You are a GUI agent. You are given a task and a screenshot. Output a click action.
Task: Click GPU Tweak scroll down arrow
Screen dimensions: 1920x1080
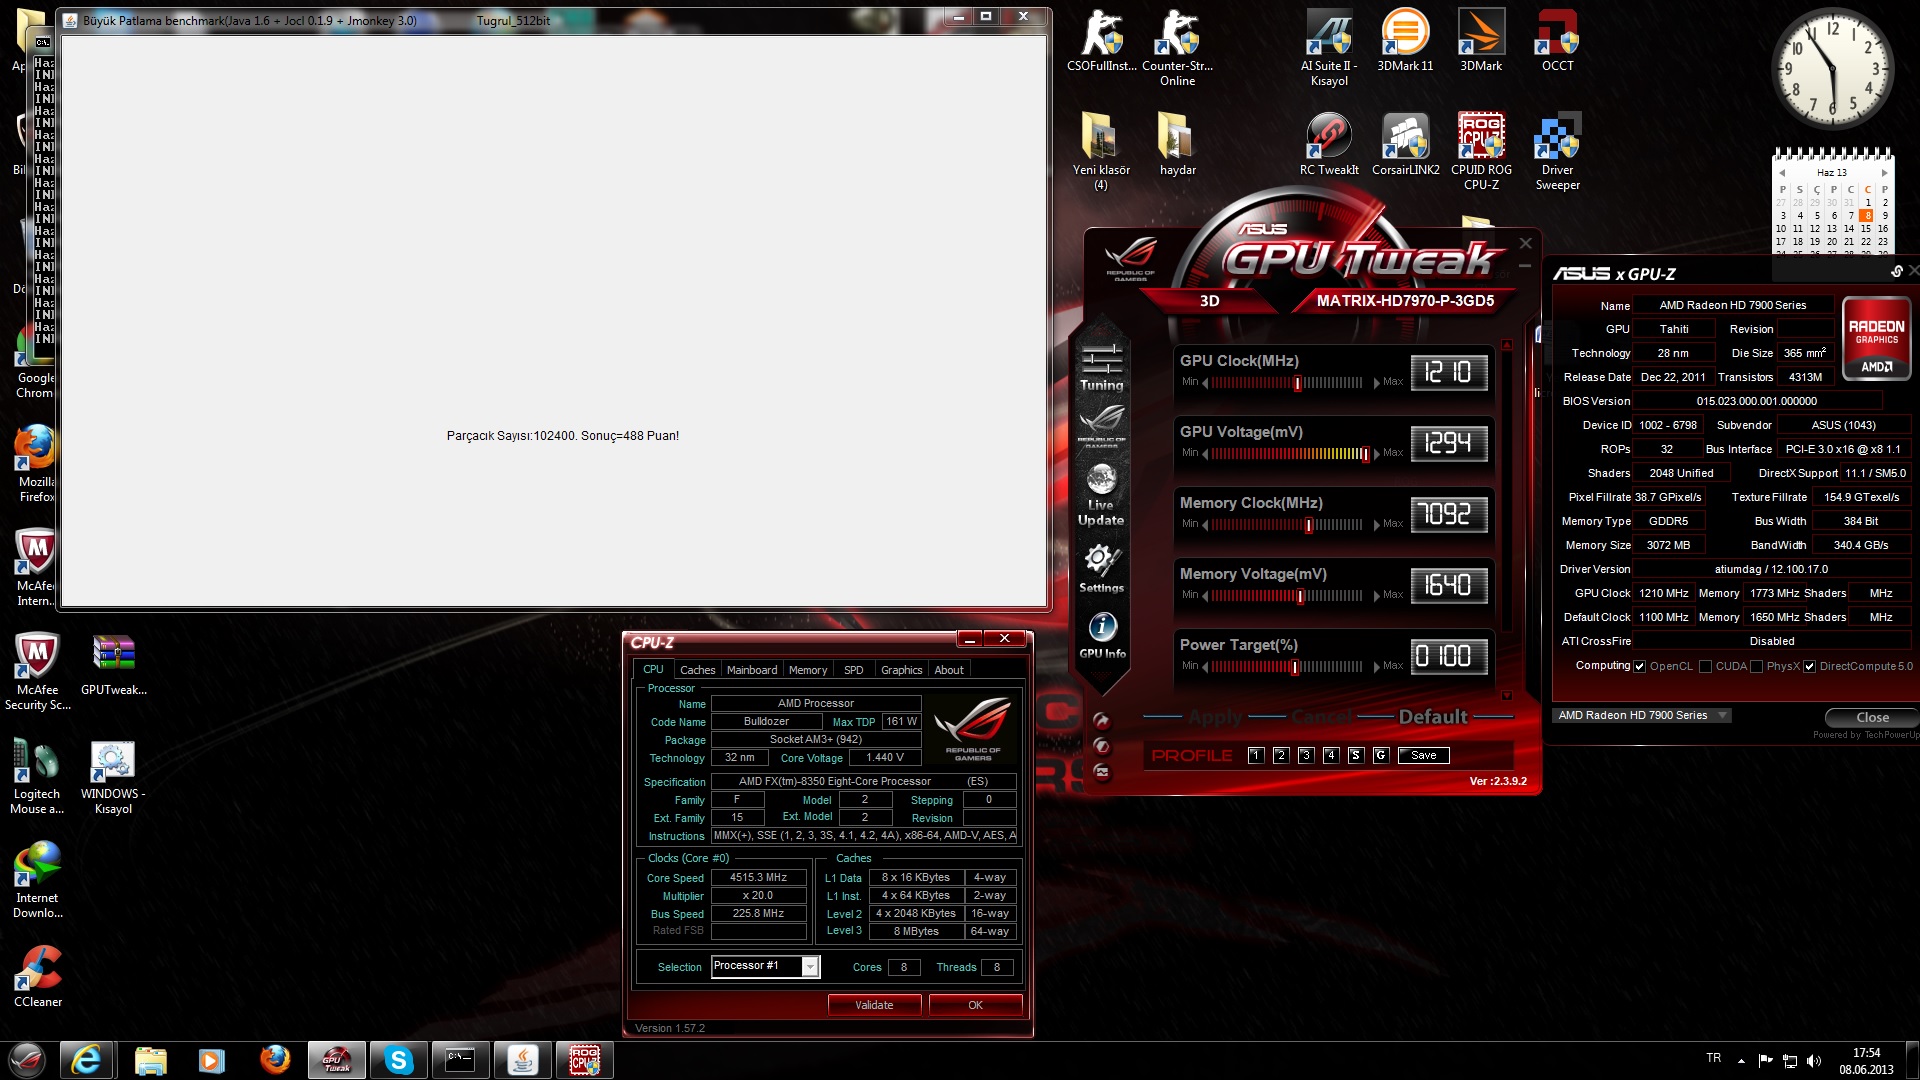point(1507,695)
